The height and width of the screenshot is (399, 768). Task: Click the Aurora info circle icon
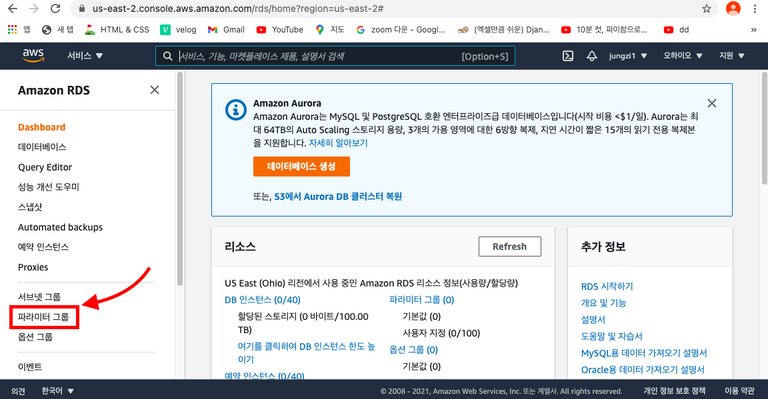click(x=236, y=110)
